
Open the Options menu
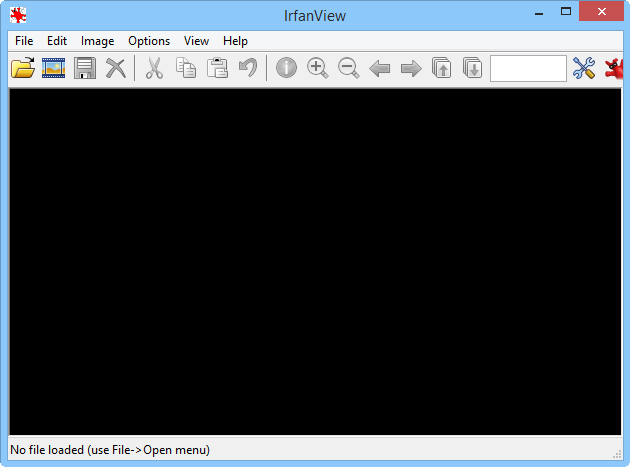coord(149,41)
